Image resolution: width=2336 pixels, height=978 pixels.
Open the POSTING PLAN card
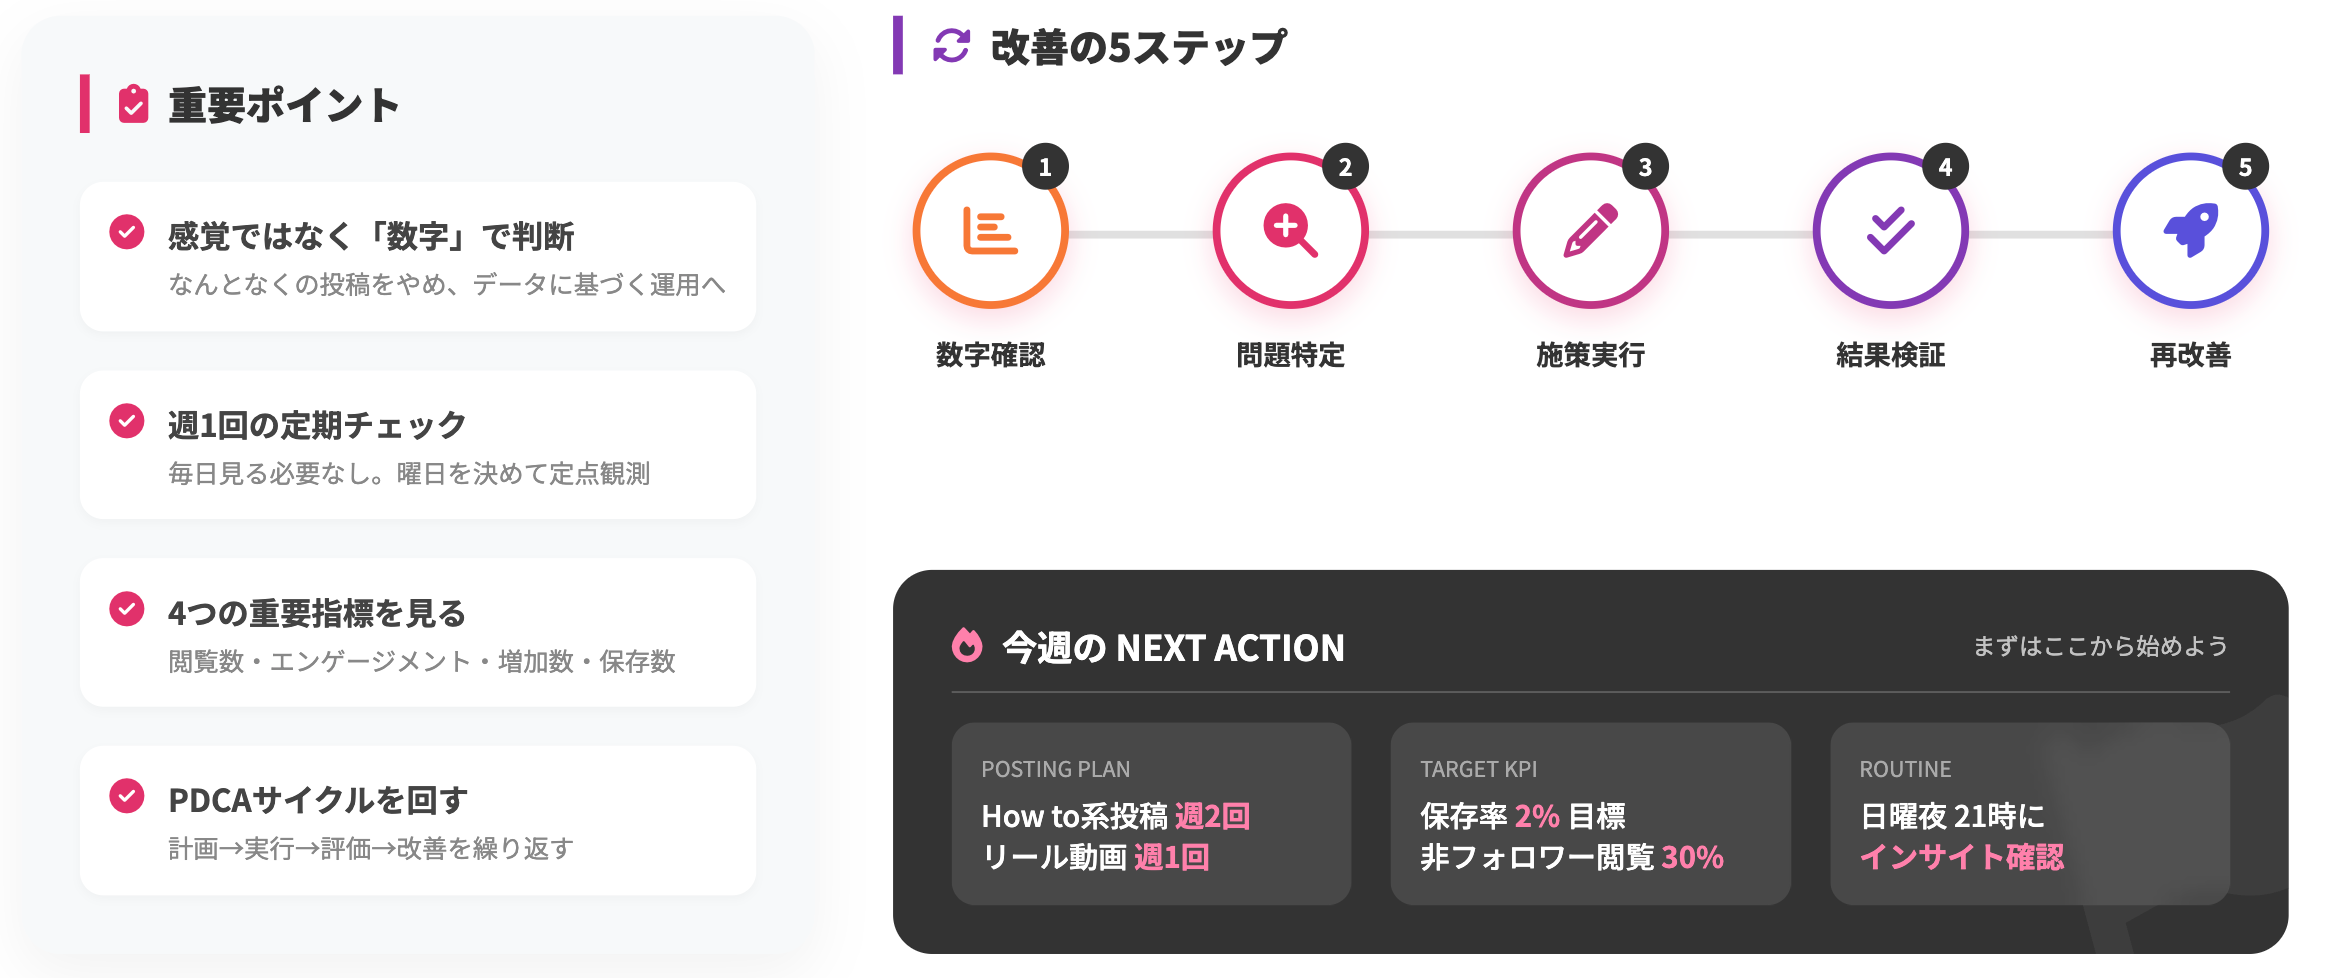coord(1151,813)
